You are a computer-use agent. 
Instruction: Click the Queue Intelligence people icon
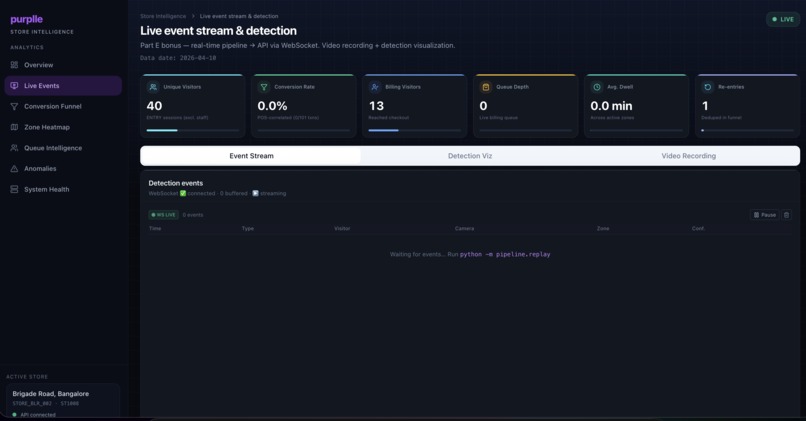coord(14,148)
